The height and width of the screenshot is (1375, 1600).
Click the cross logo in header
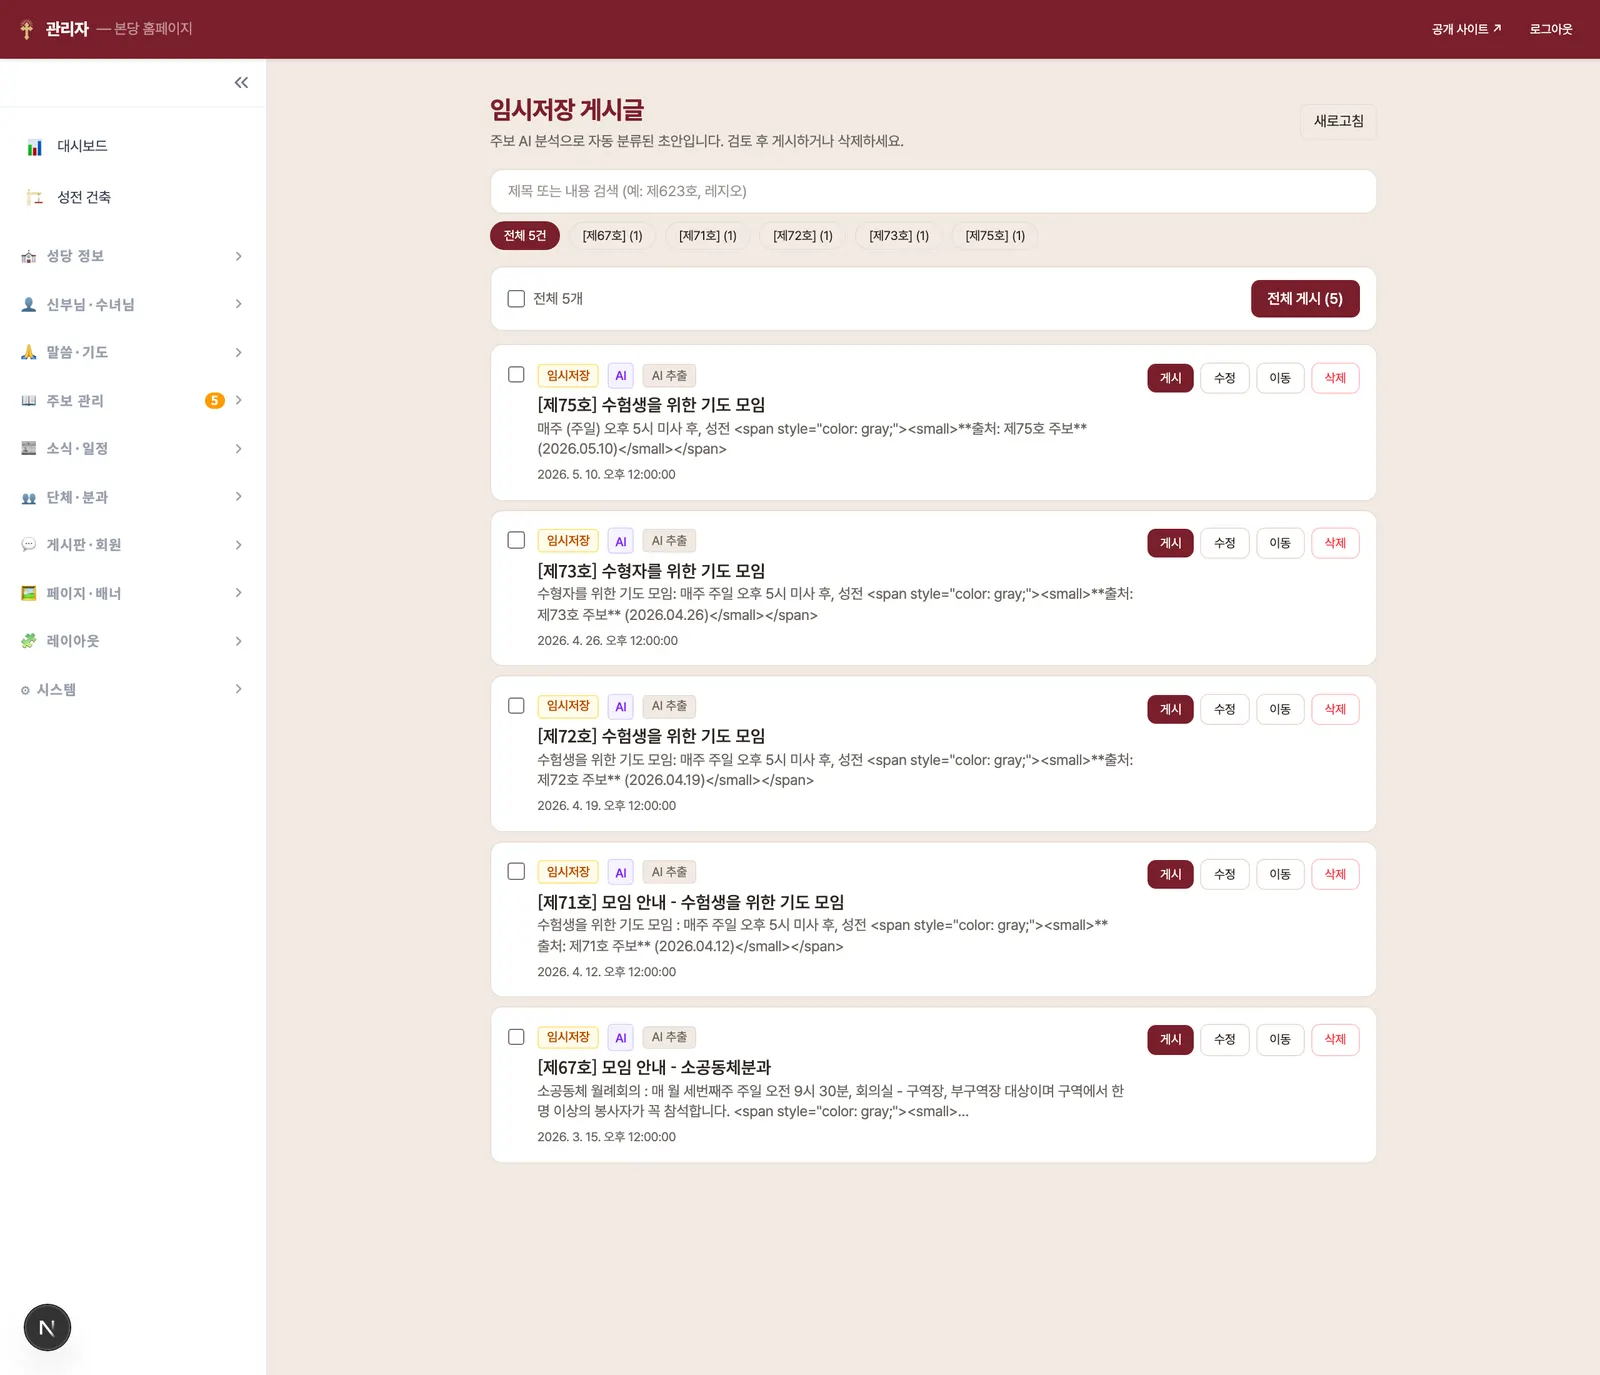tap(27, 29)
